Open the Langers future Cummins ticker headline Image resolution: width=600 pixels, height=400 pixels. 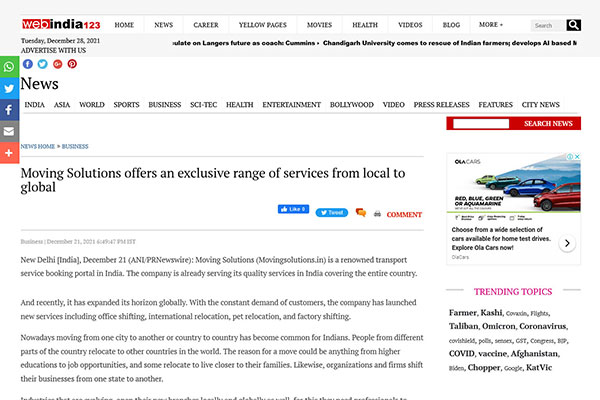[243, 43]
